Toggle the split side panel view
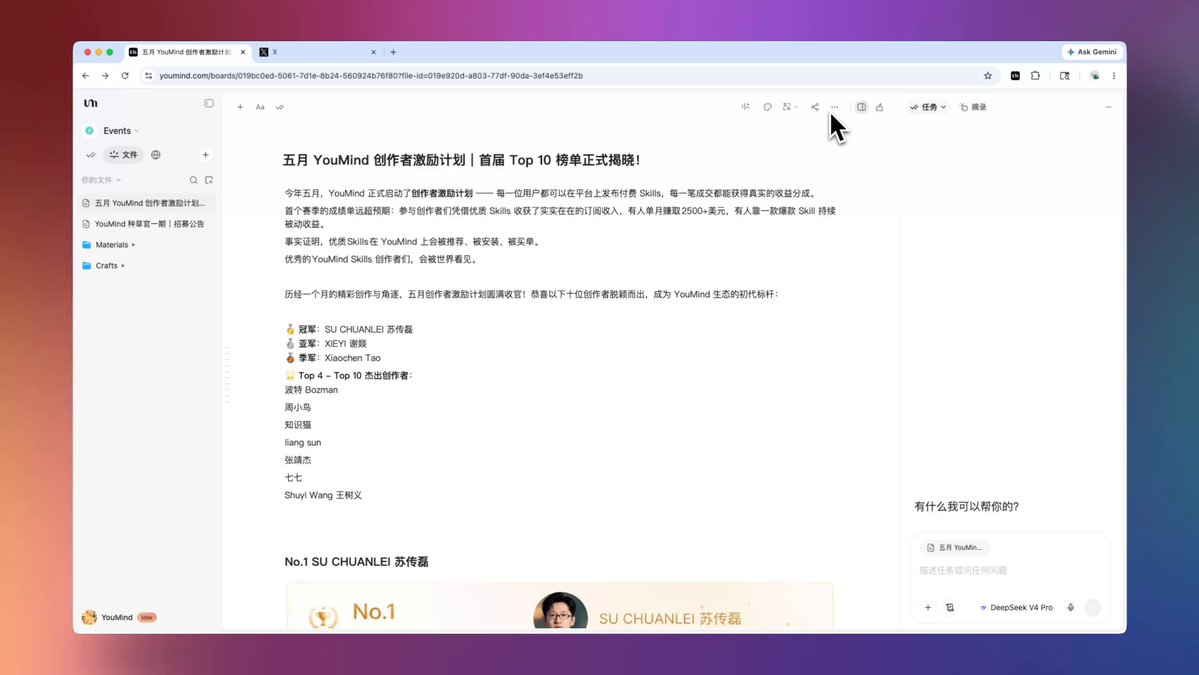 [x=862, y=107]
